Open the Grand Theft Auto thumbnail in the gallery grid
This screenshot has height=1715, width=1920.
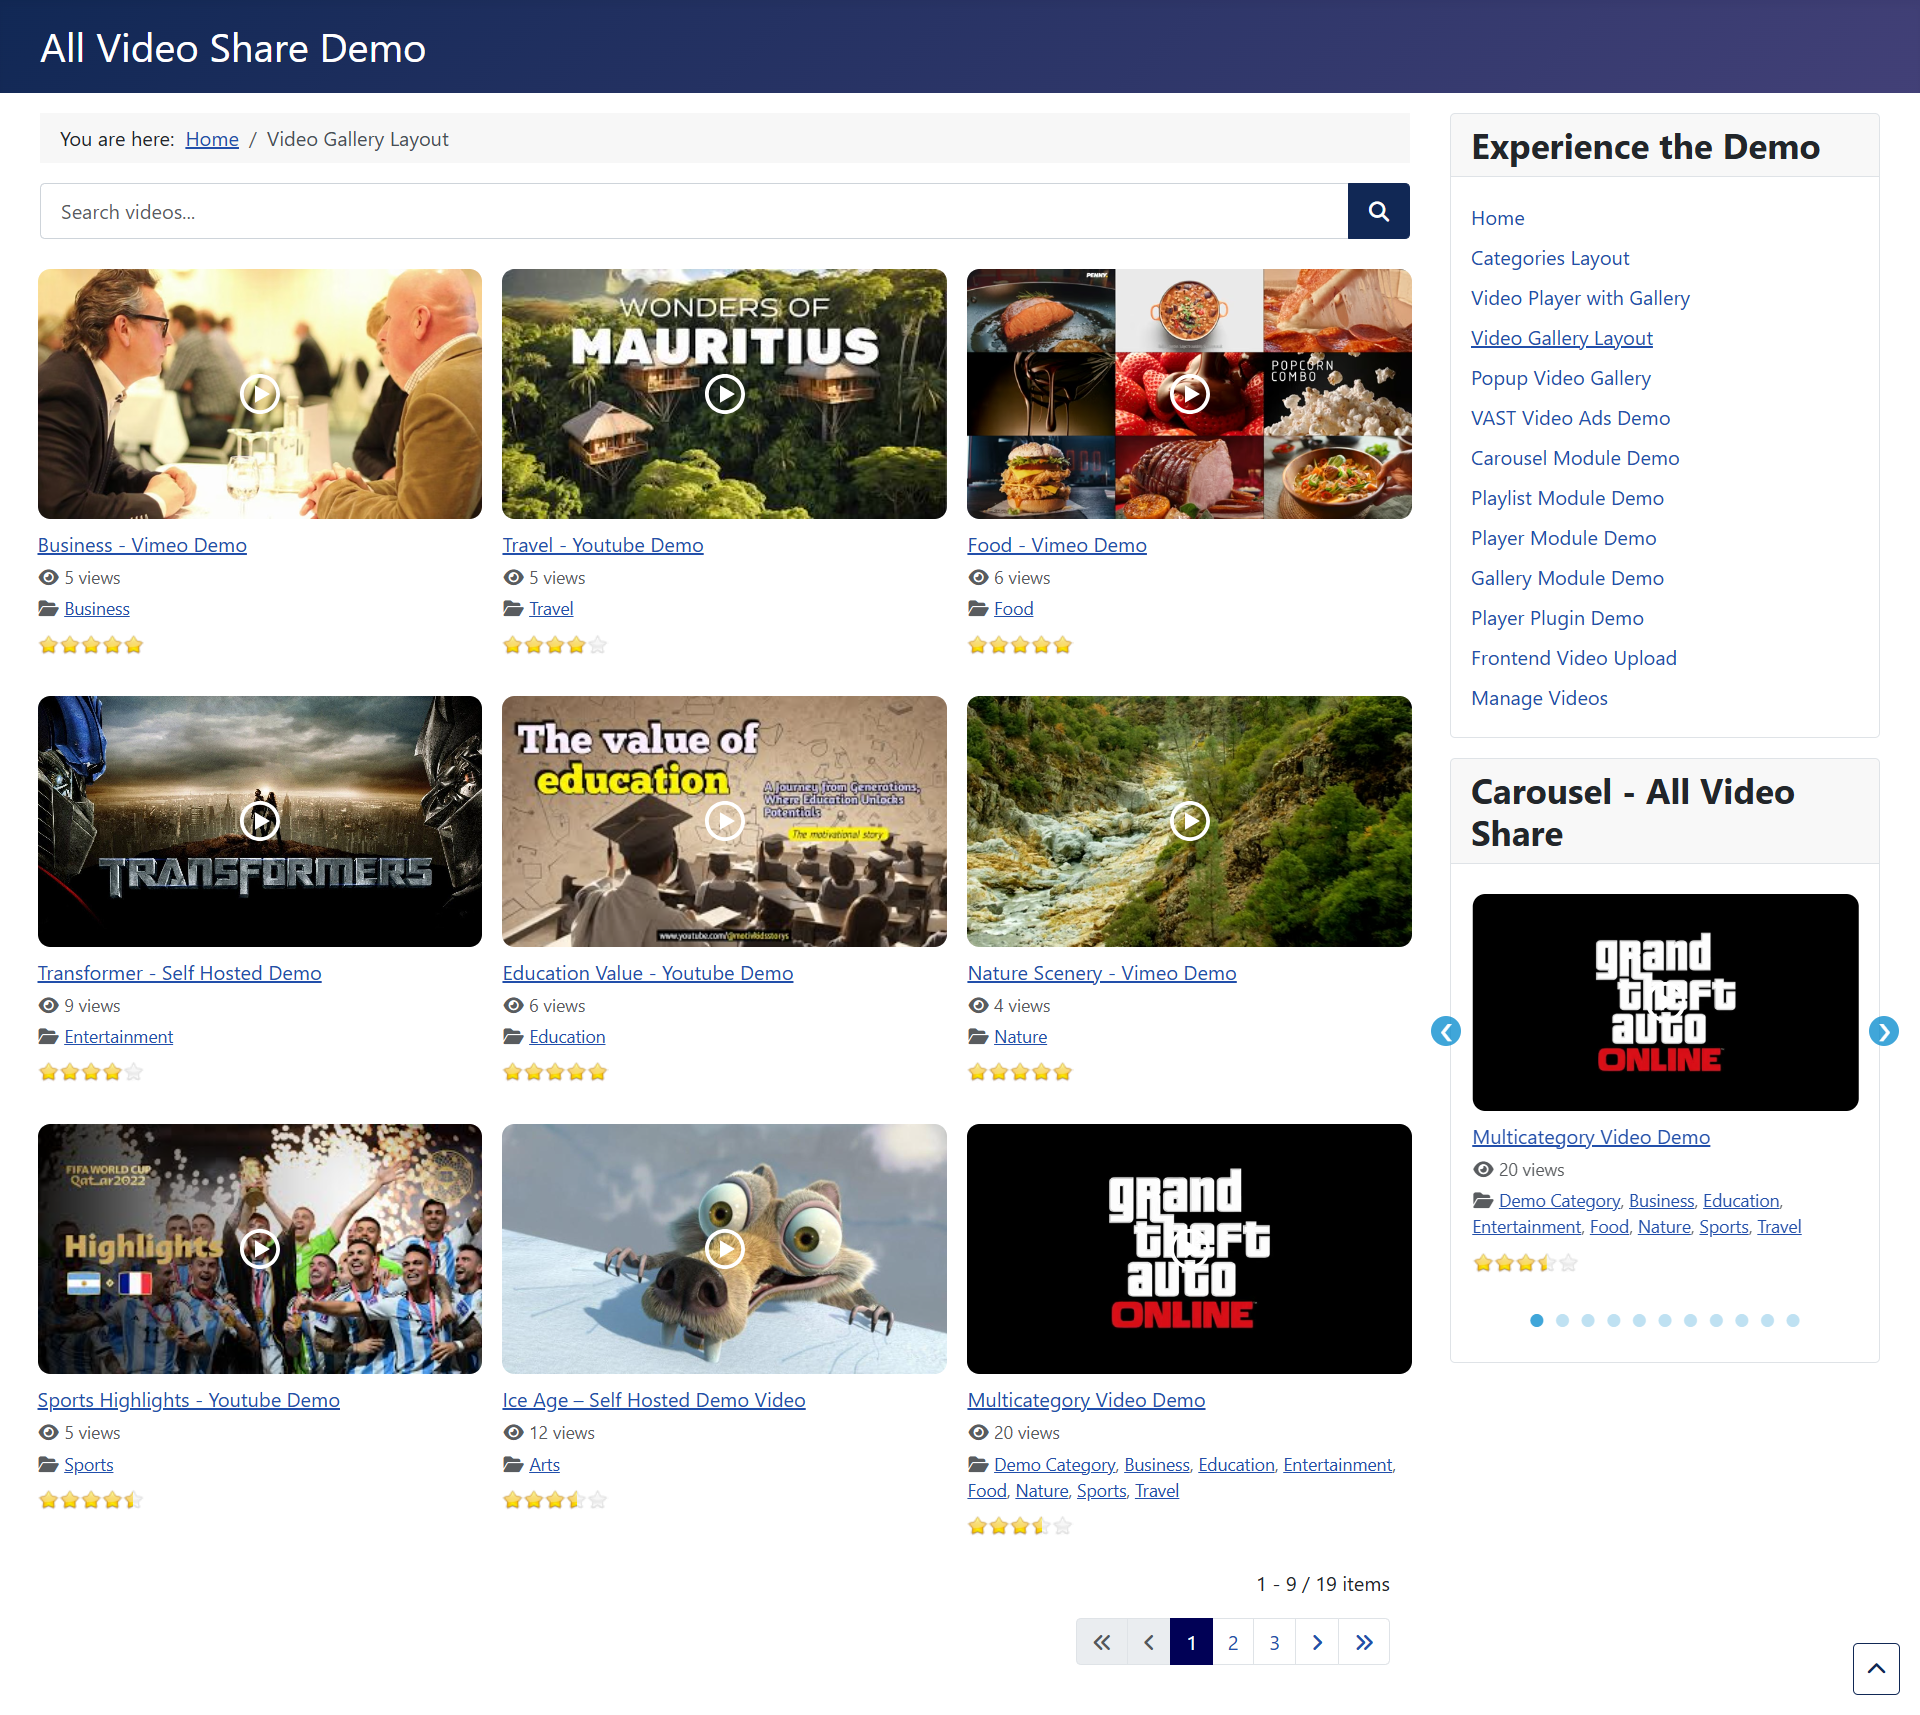(1189, 1248)
